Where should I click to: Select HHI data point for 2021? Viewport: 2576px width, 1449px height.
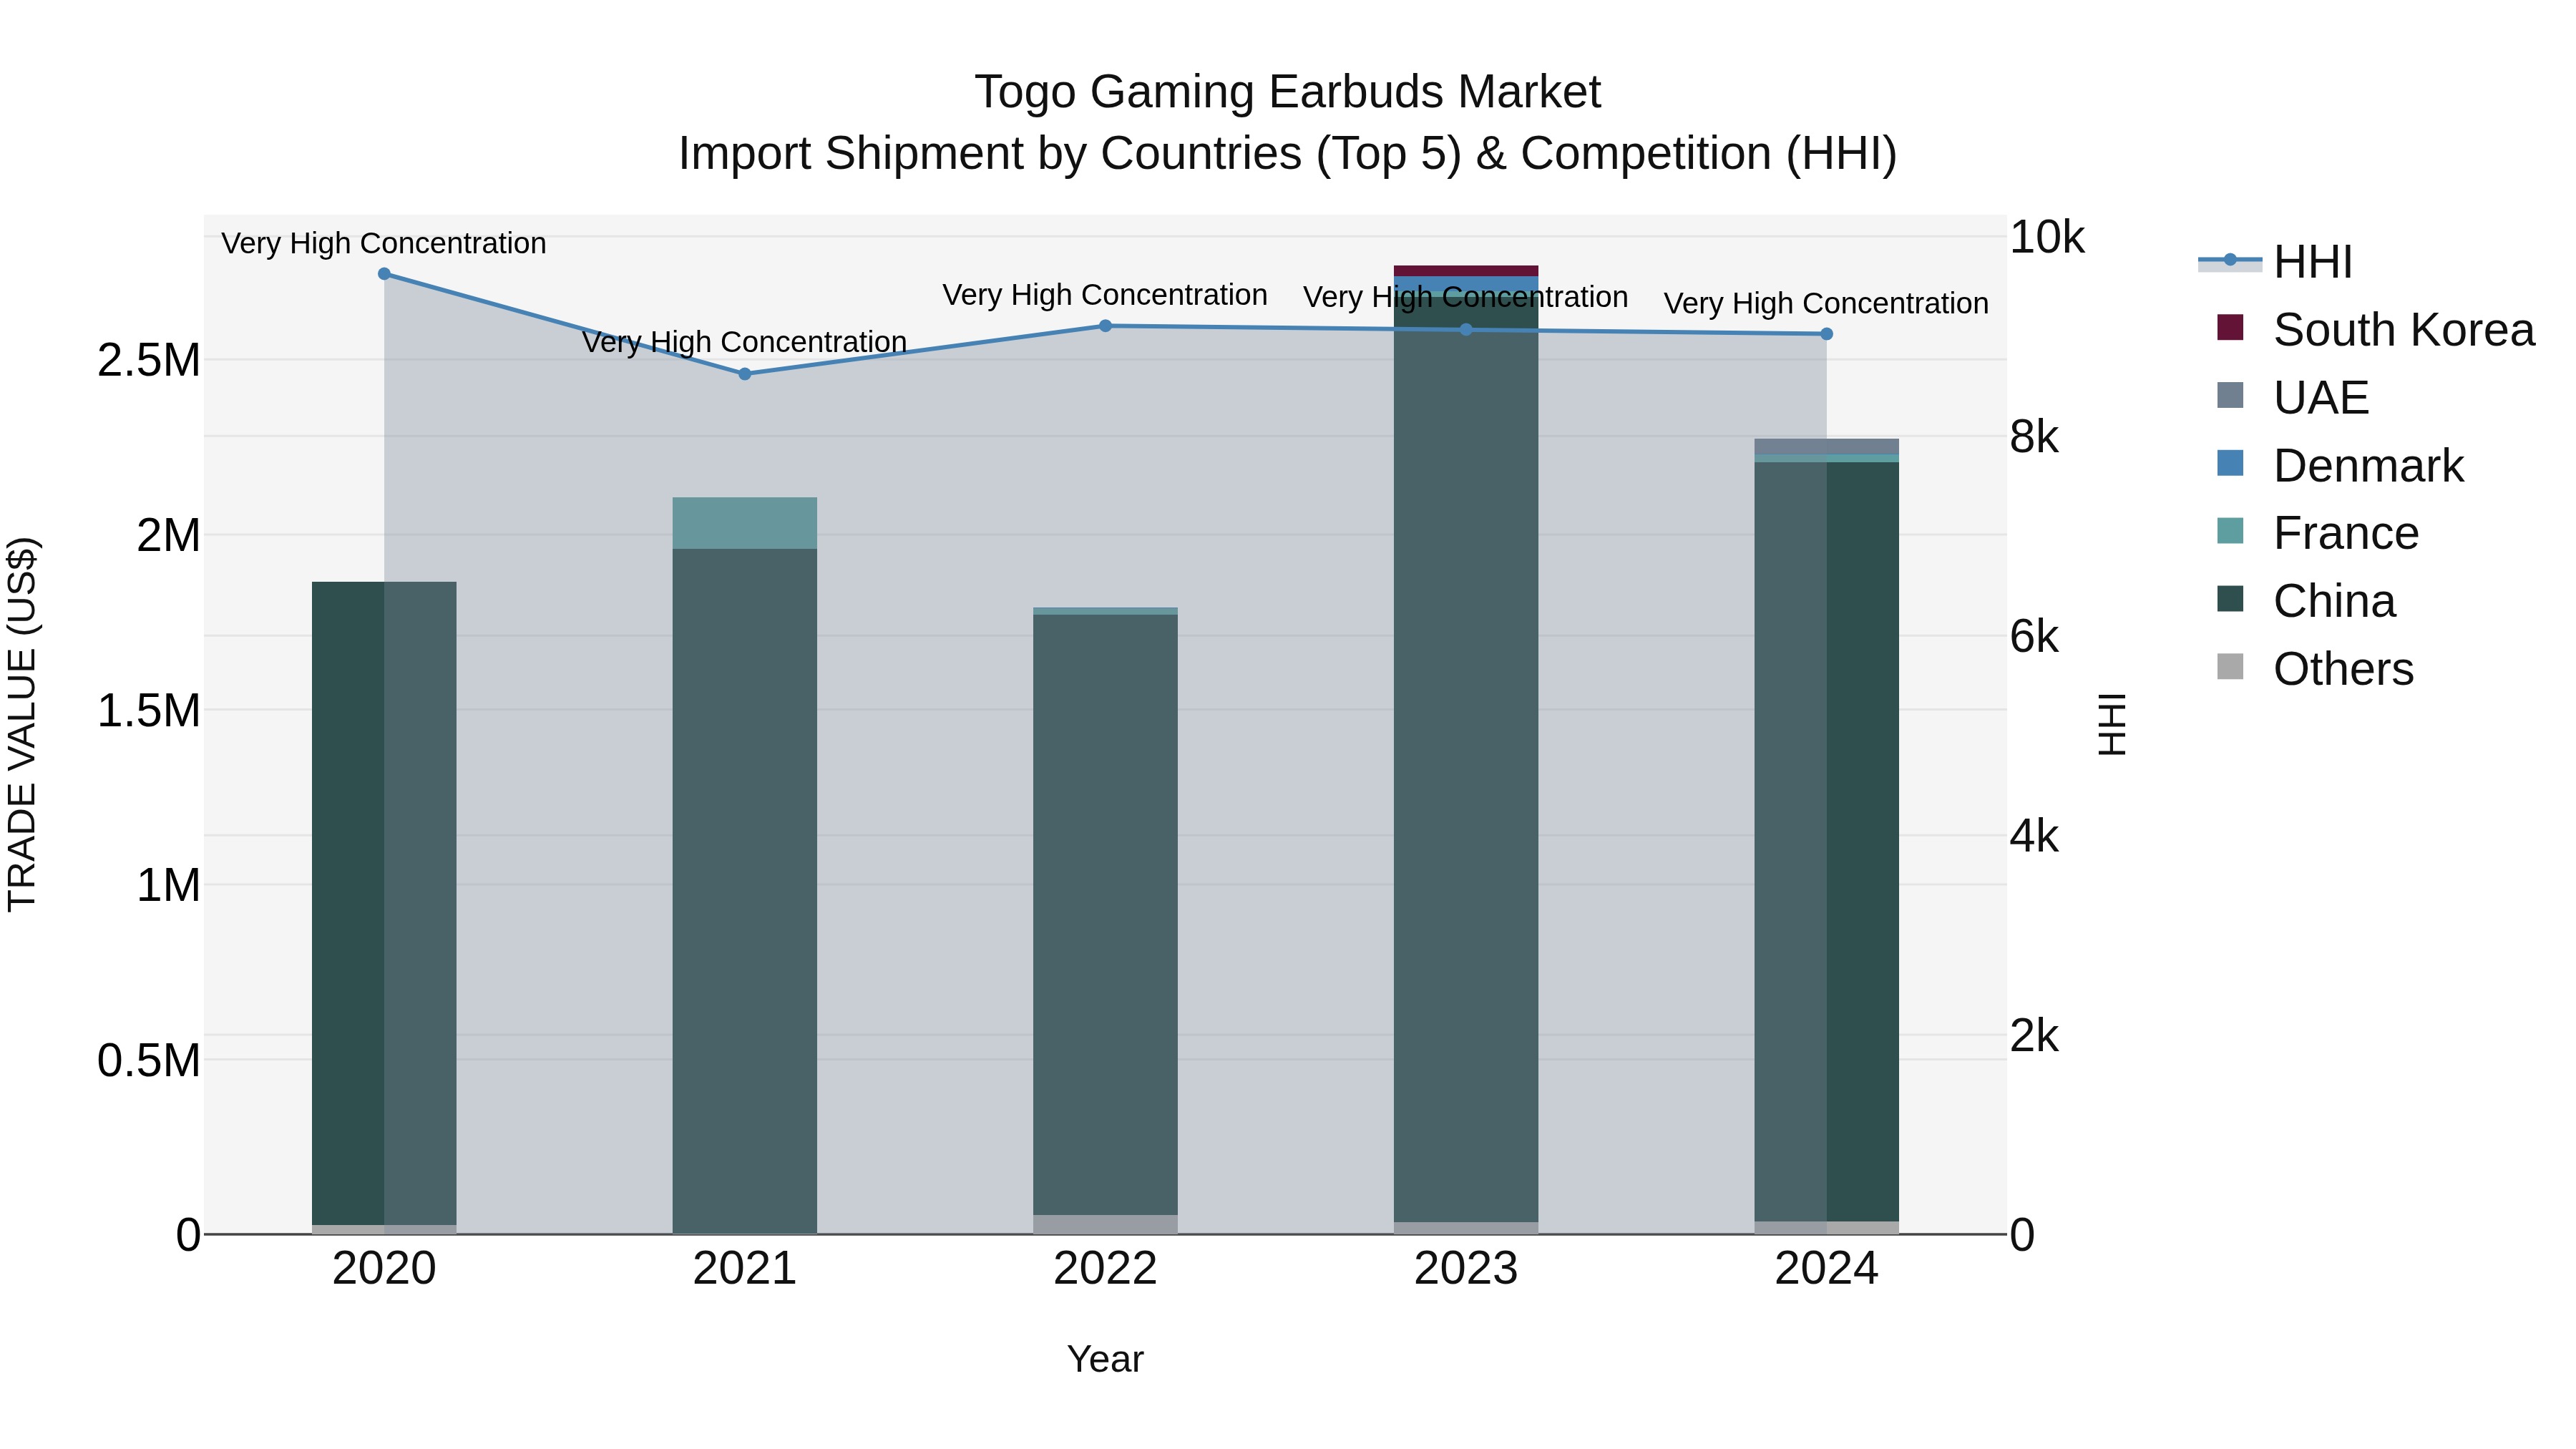(745, 374)
